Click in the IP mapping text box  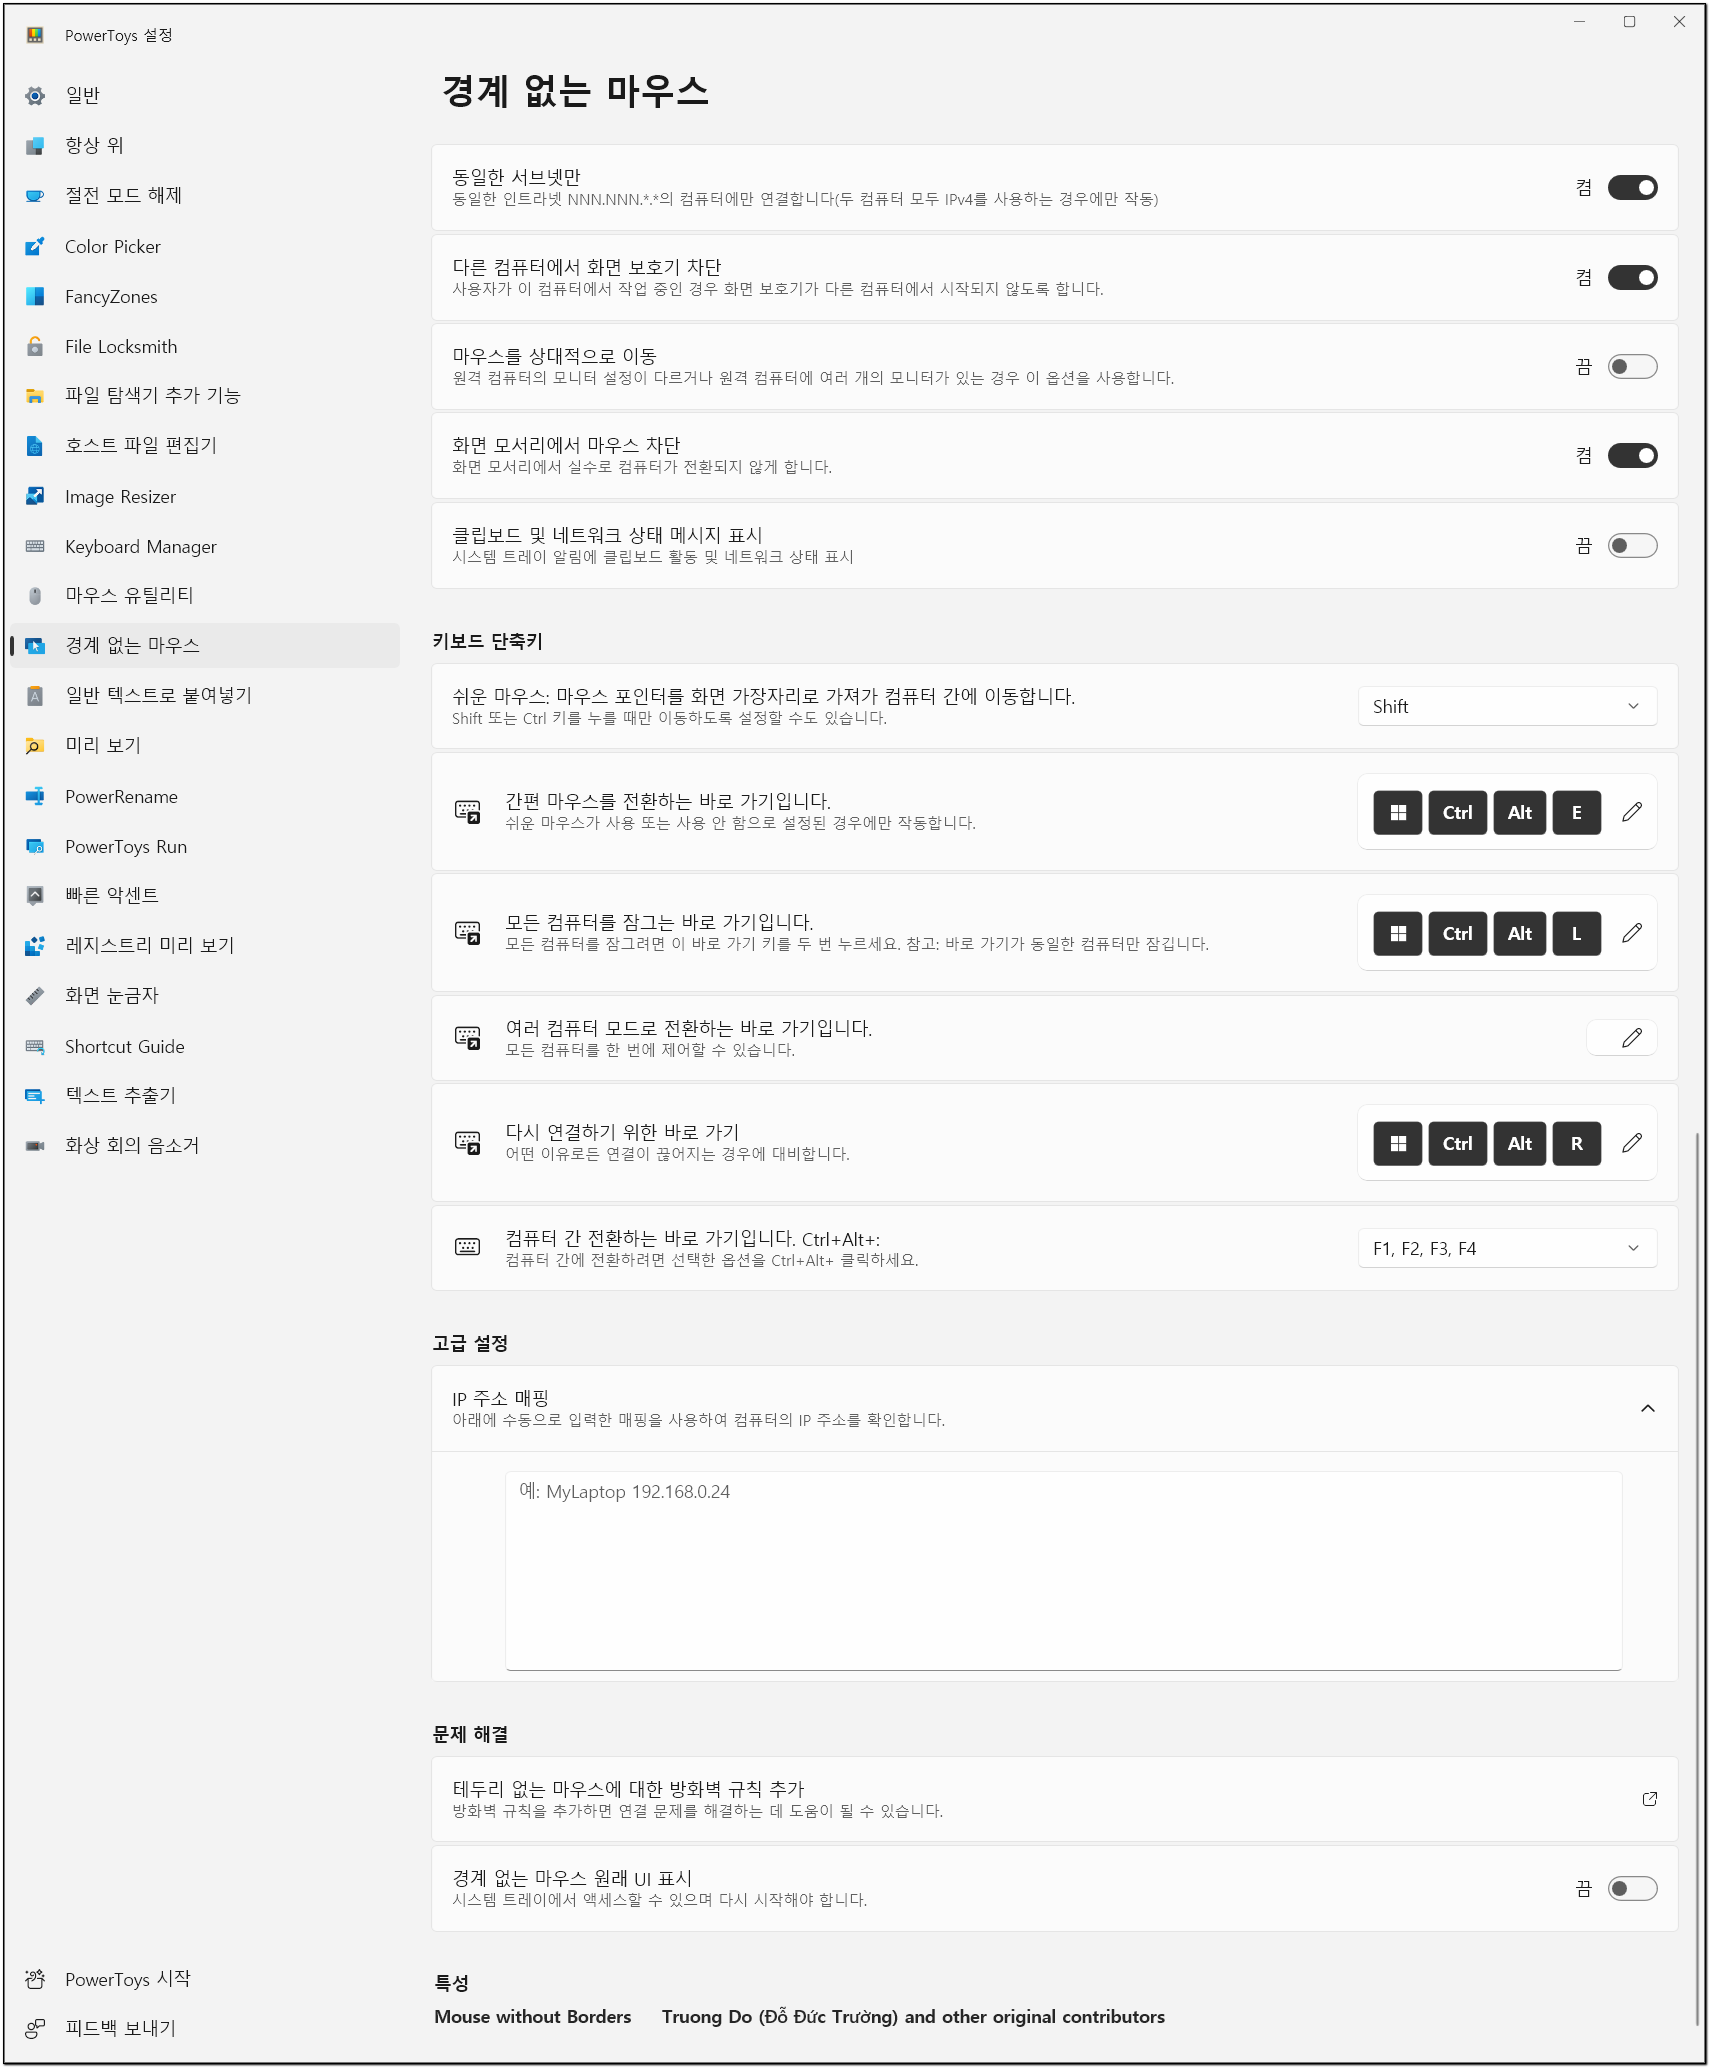coord(1063,1570)
